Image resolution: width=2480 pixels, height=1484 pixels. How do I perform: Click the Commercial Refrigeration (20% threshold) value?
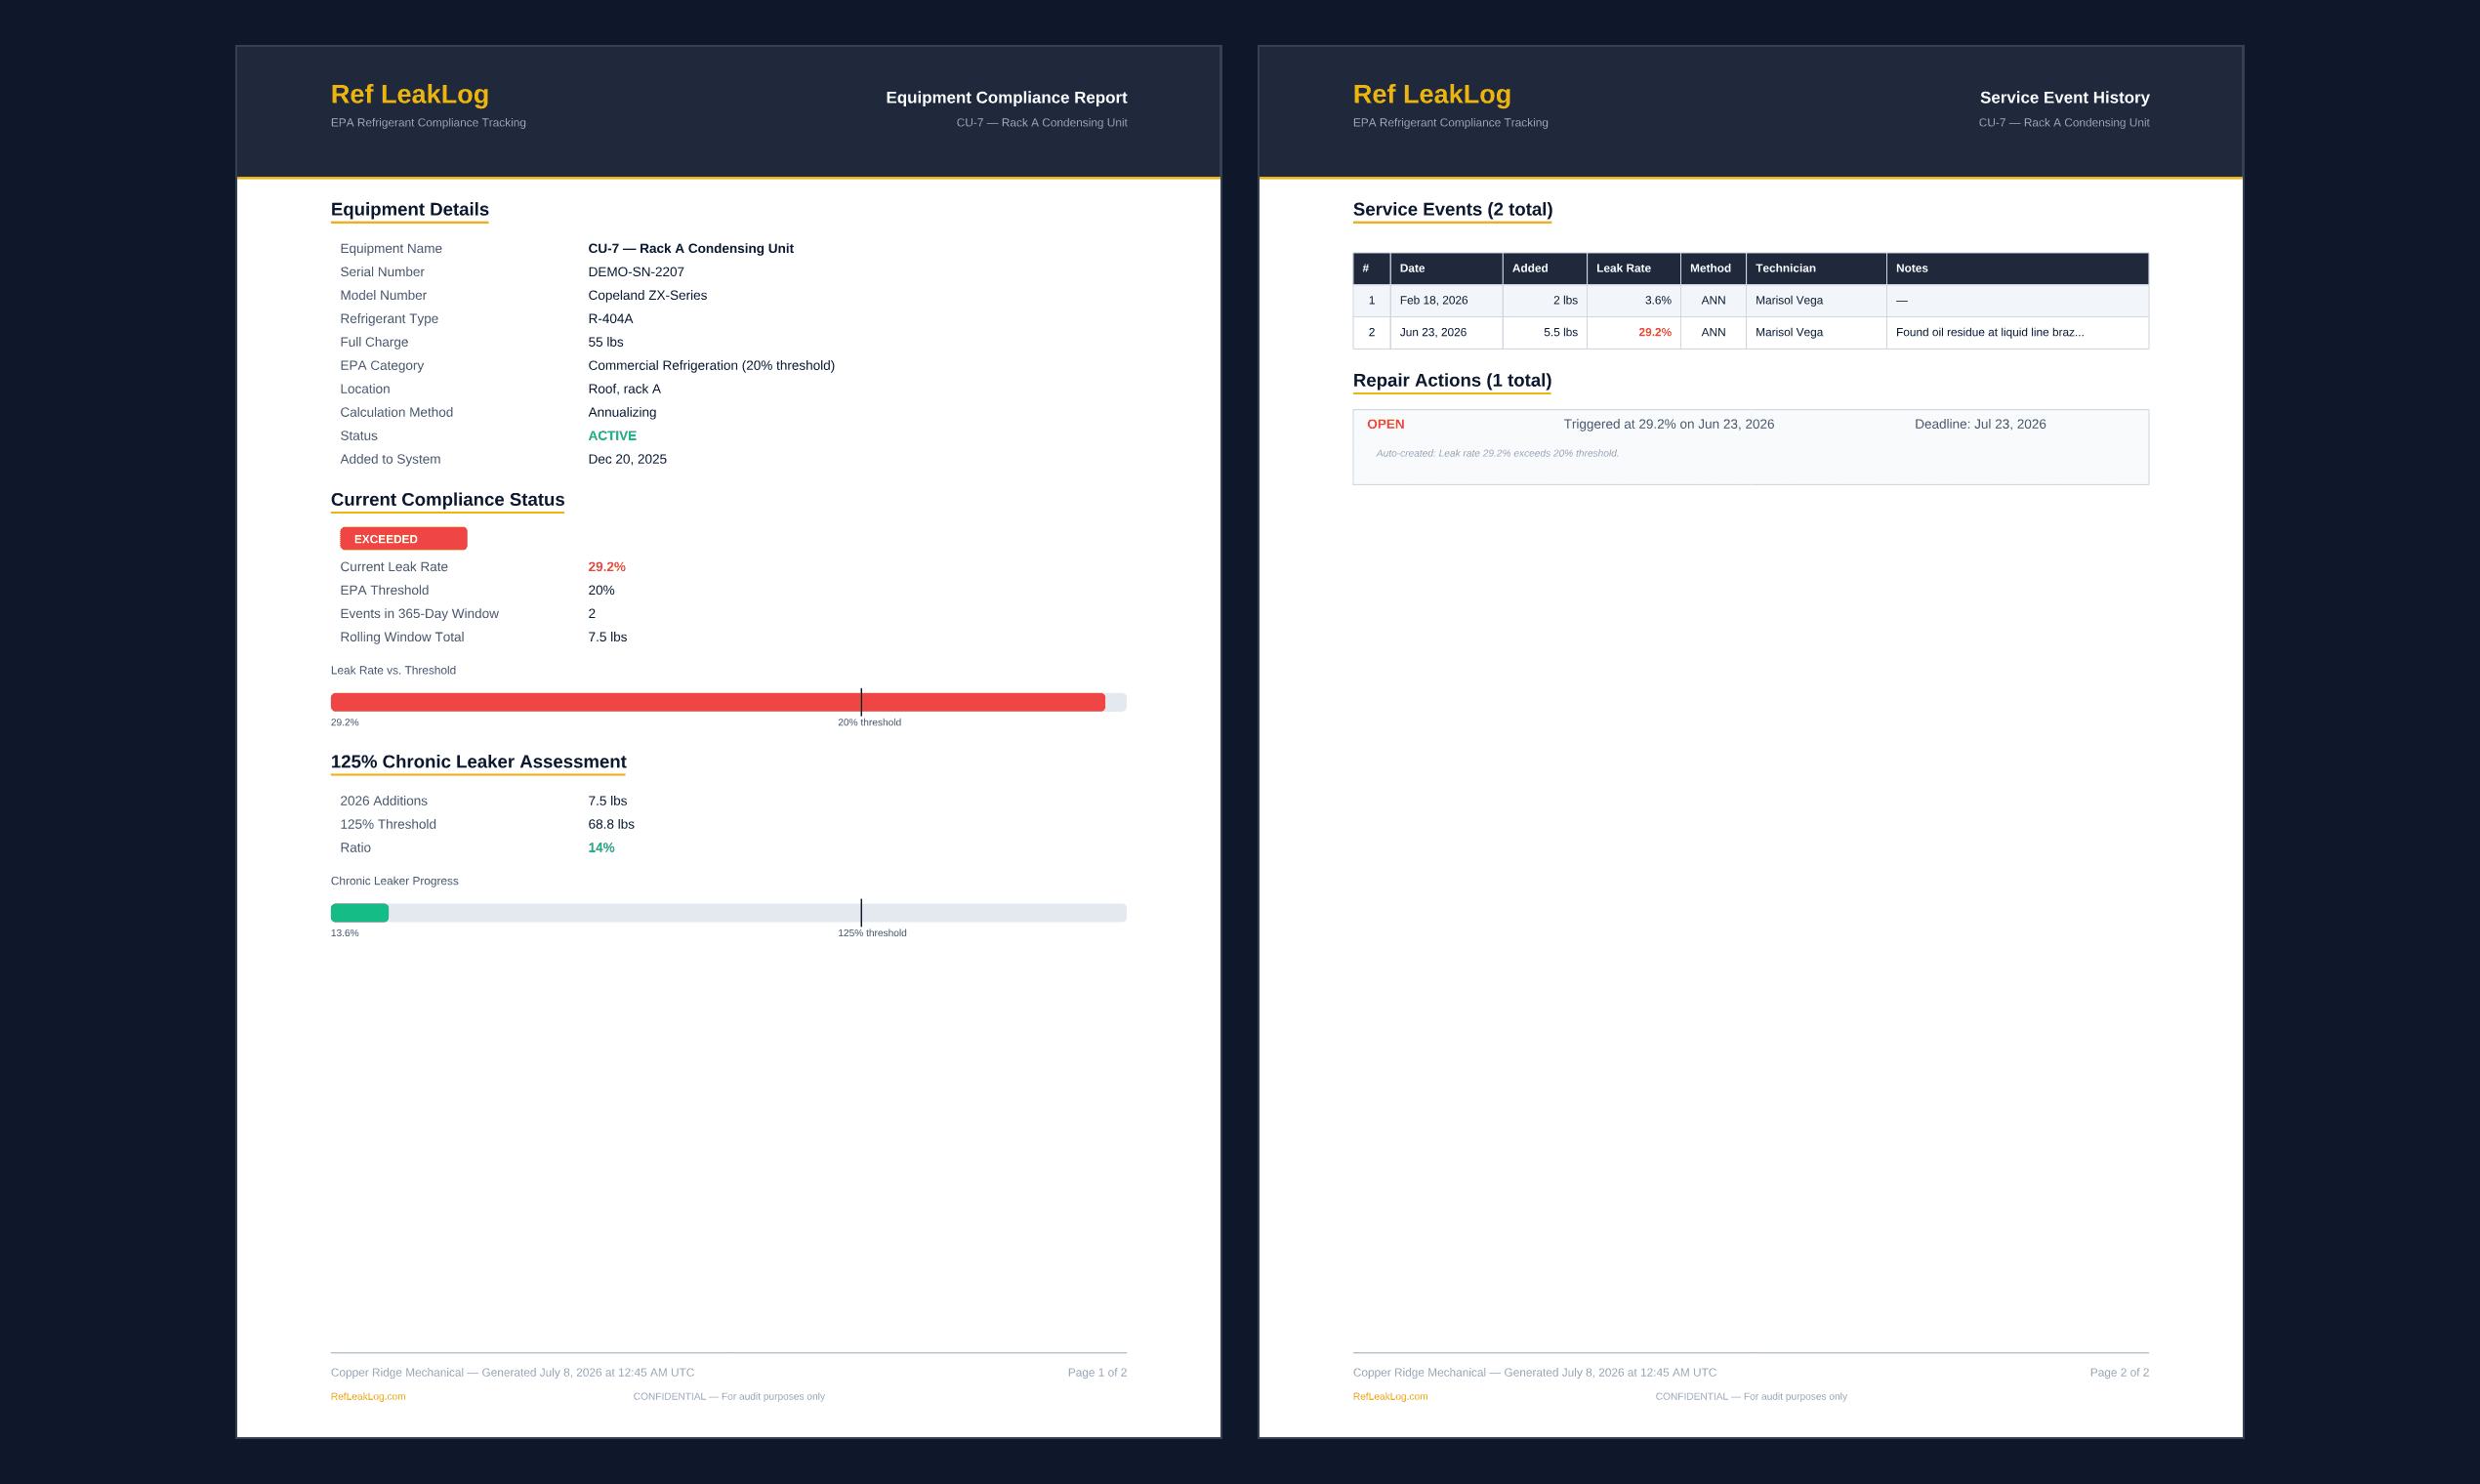pyautogui.click(x=711, y=365)
